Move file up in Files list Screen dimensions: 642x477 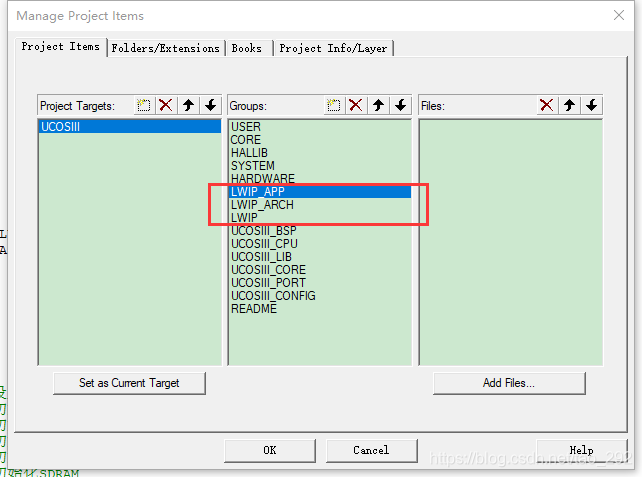[x=569, y=106]
